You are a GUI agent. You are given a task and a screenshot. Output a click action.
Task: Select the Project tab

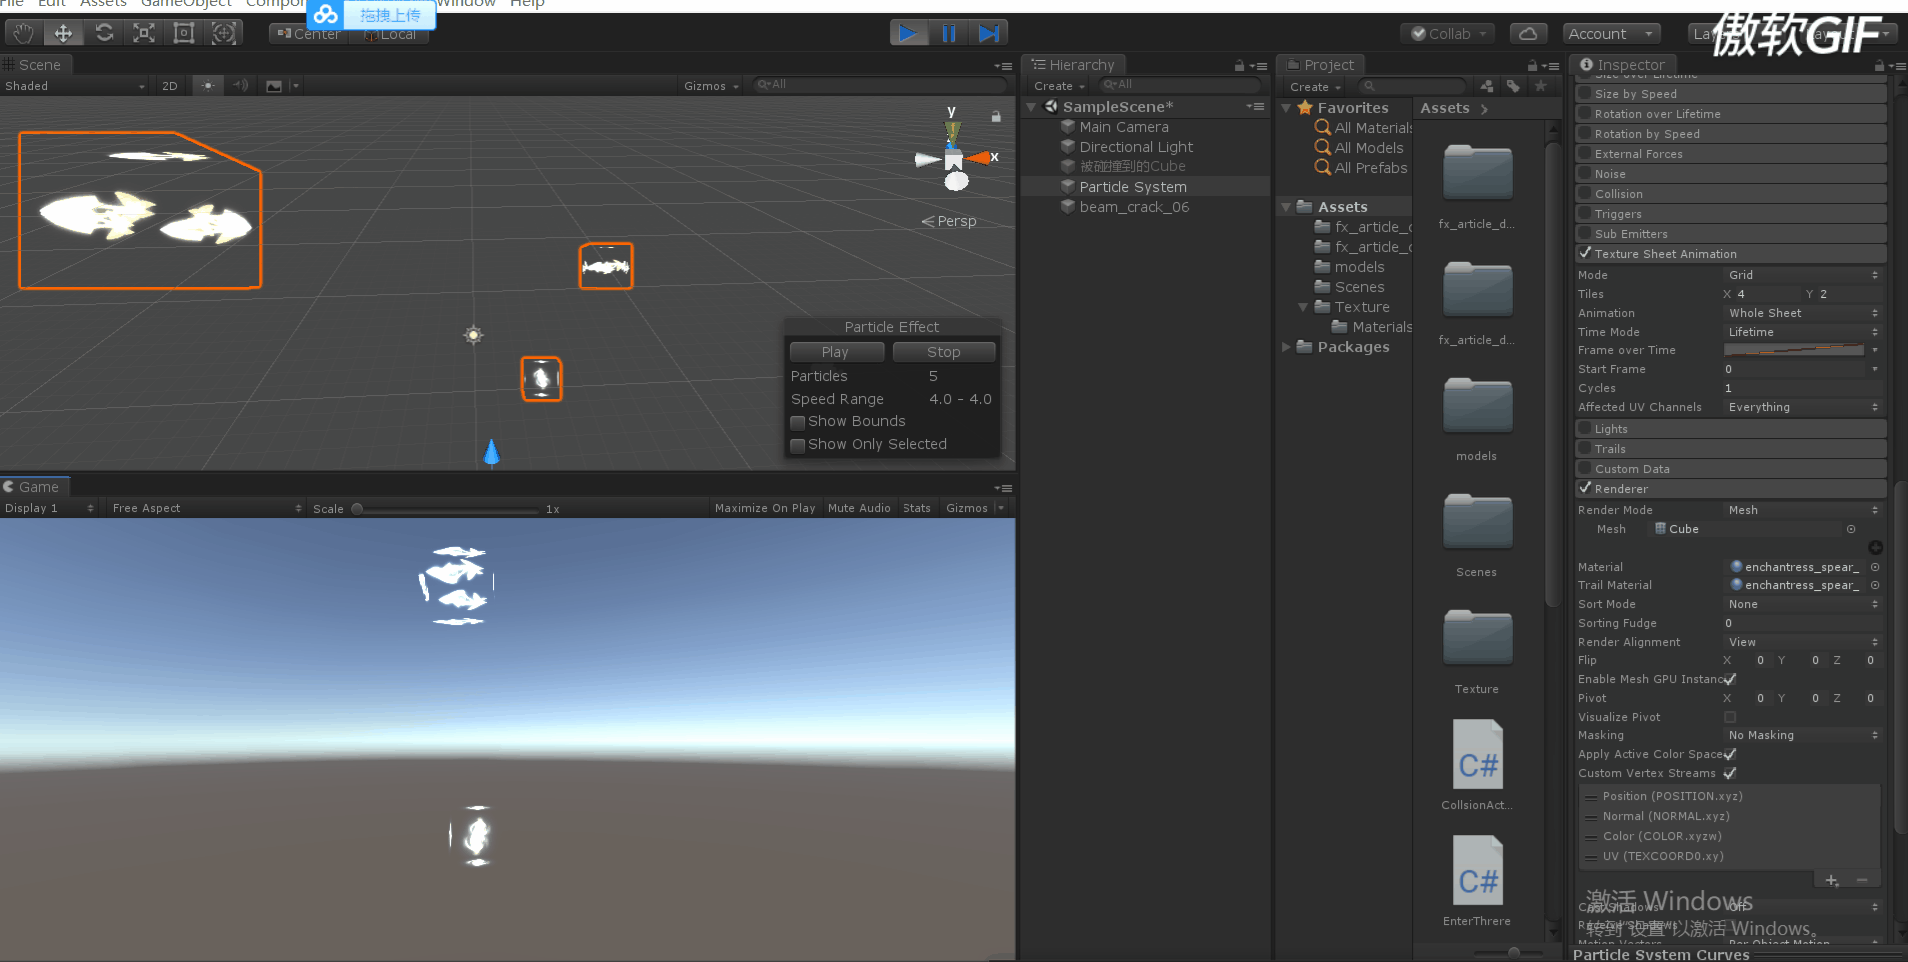point(1320,65)
